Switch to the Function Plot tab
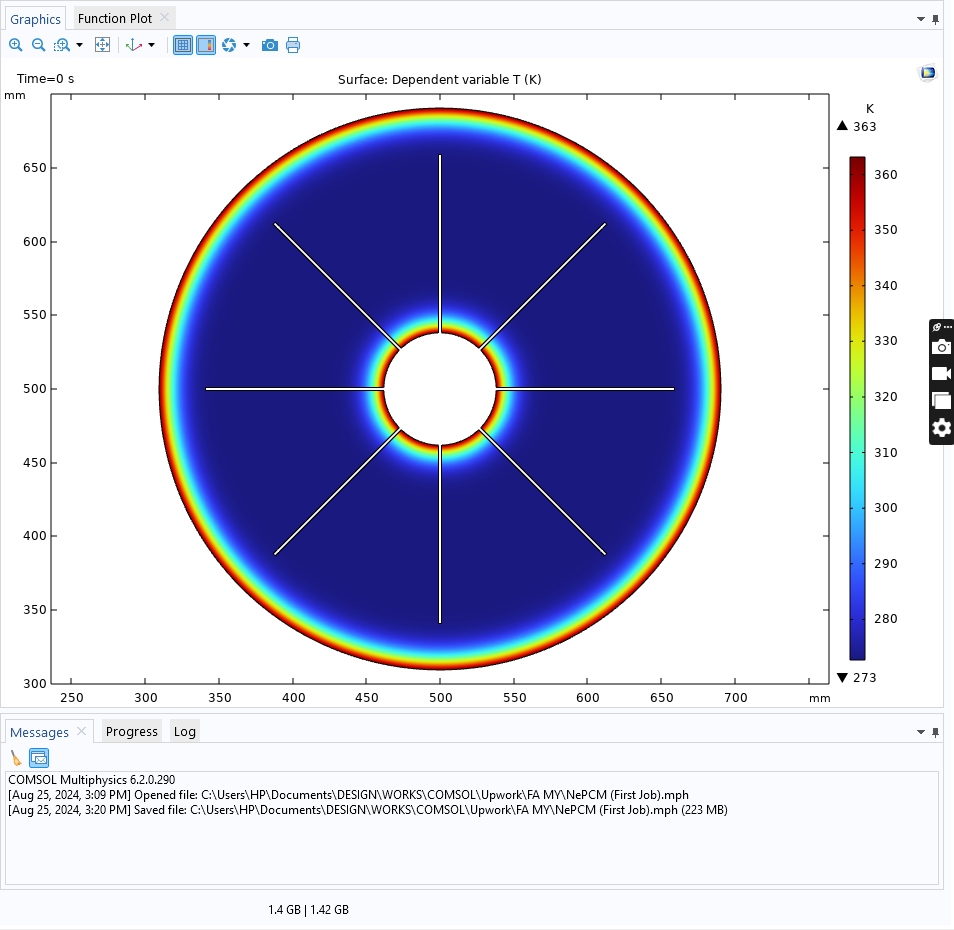 tap(115, 18)
